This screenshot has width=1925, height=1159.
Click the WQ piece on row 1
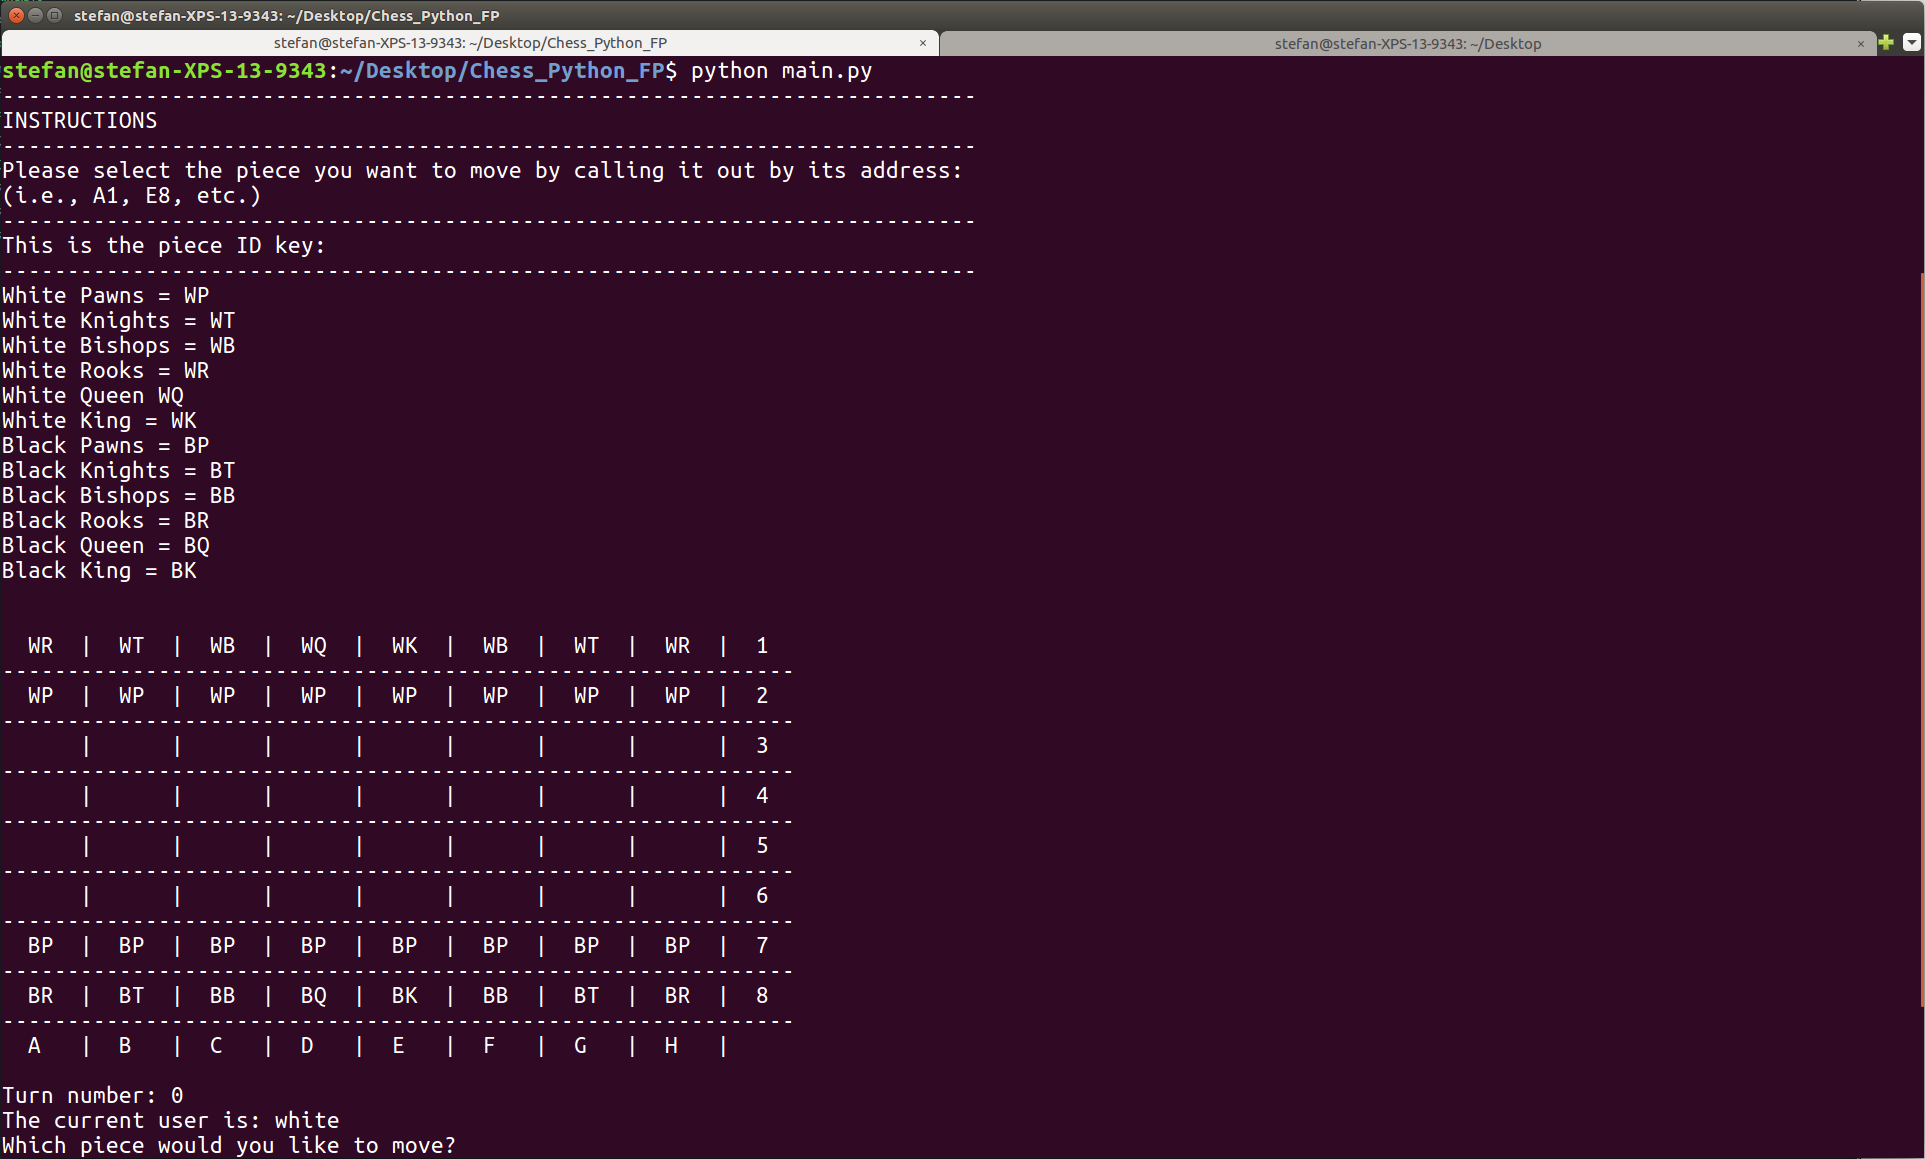click(313, 646)
